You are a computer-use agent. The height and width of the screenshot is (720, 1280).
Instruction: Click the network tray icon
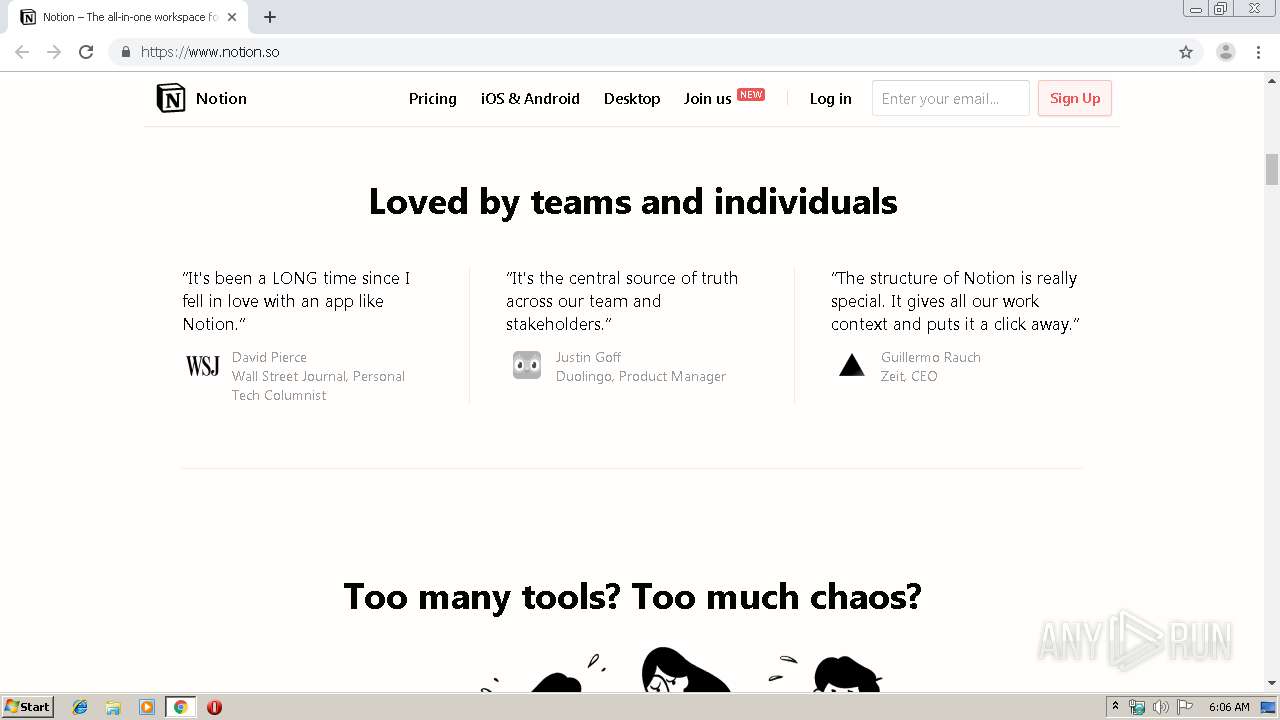coord(1137,707)
